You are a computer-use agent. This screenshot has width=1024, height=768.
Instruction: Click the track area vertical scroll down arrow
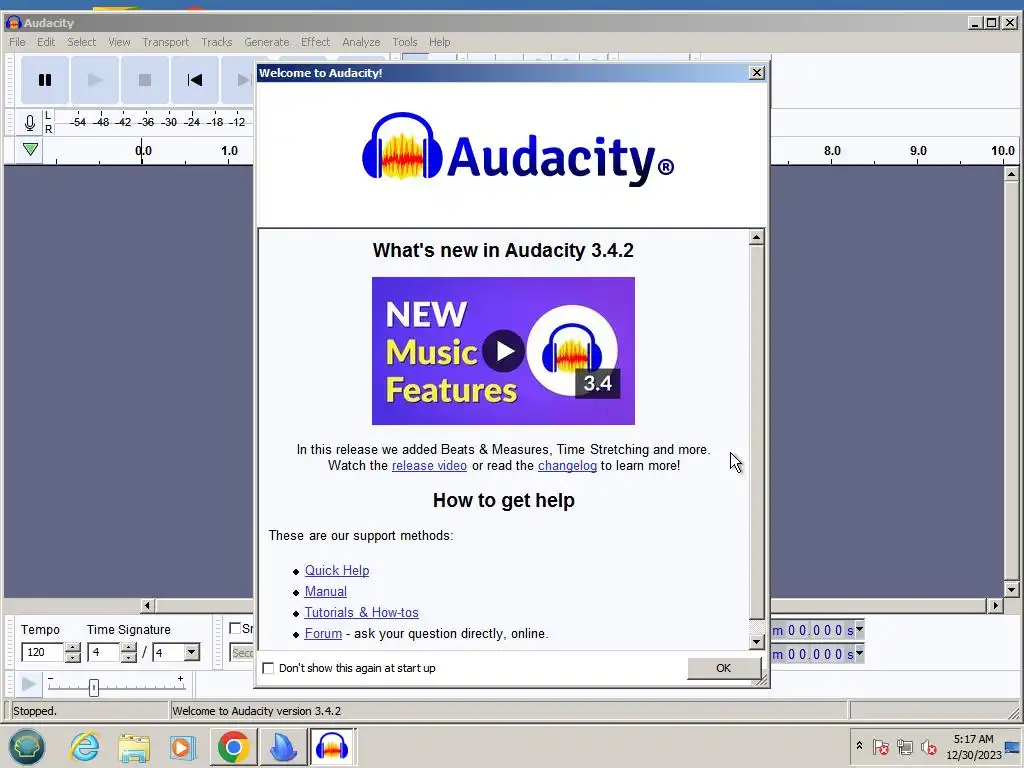pos(1011,589)
